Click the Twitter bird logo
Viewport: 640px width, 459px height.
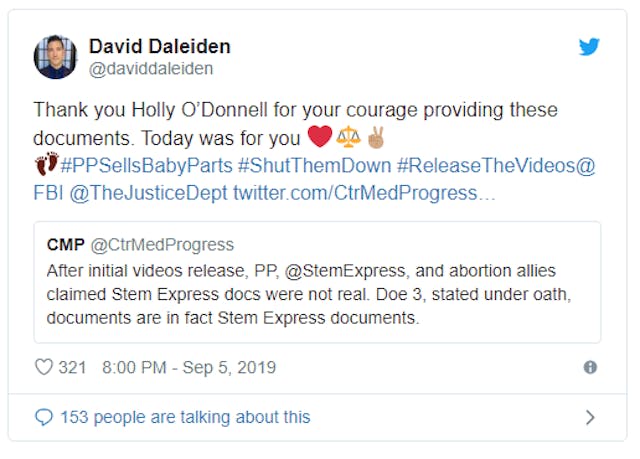pos(590,47)
